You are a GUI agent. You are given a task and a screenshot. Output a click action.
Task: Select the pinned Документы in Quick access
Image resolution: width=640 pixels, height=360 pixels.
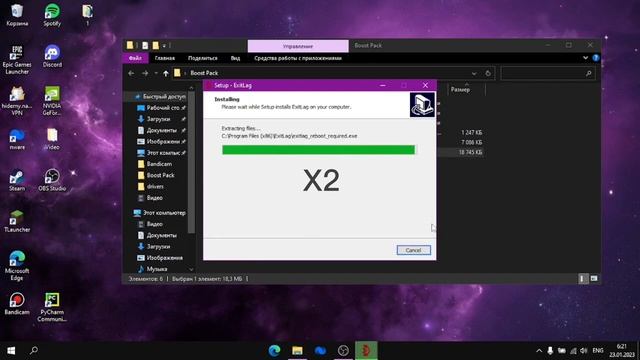(x=162, y=130)
